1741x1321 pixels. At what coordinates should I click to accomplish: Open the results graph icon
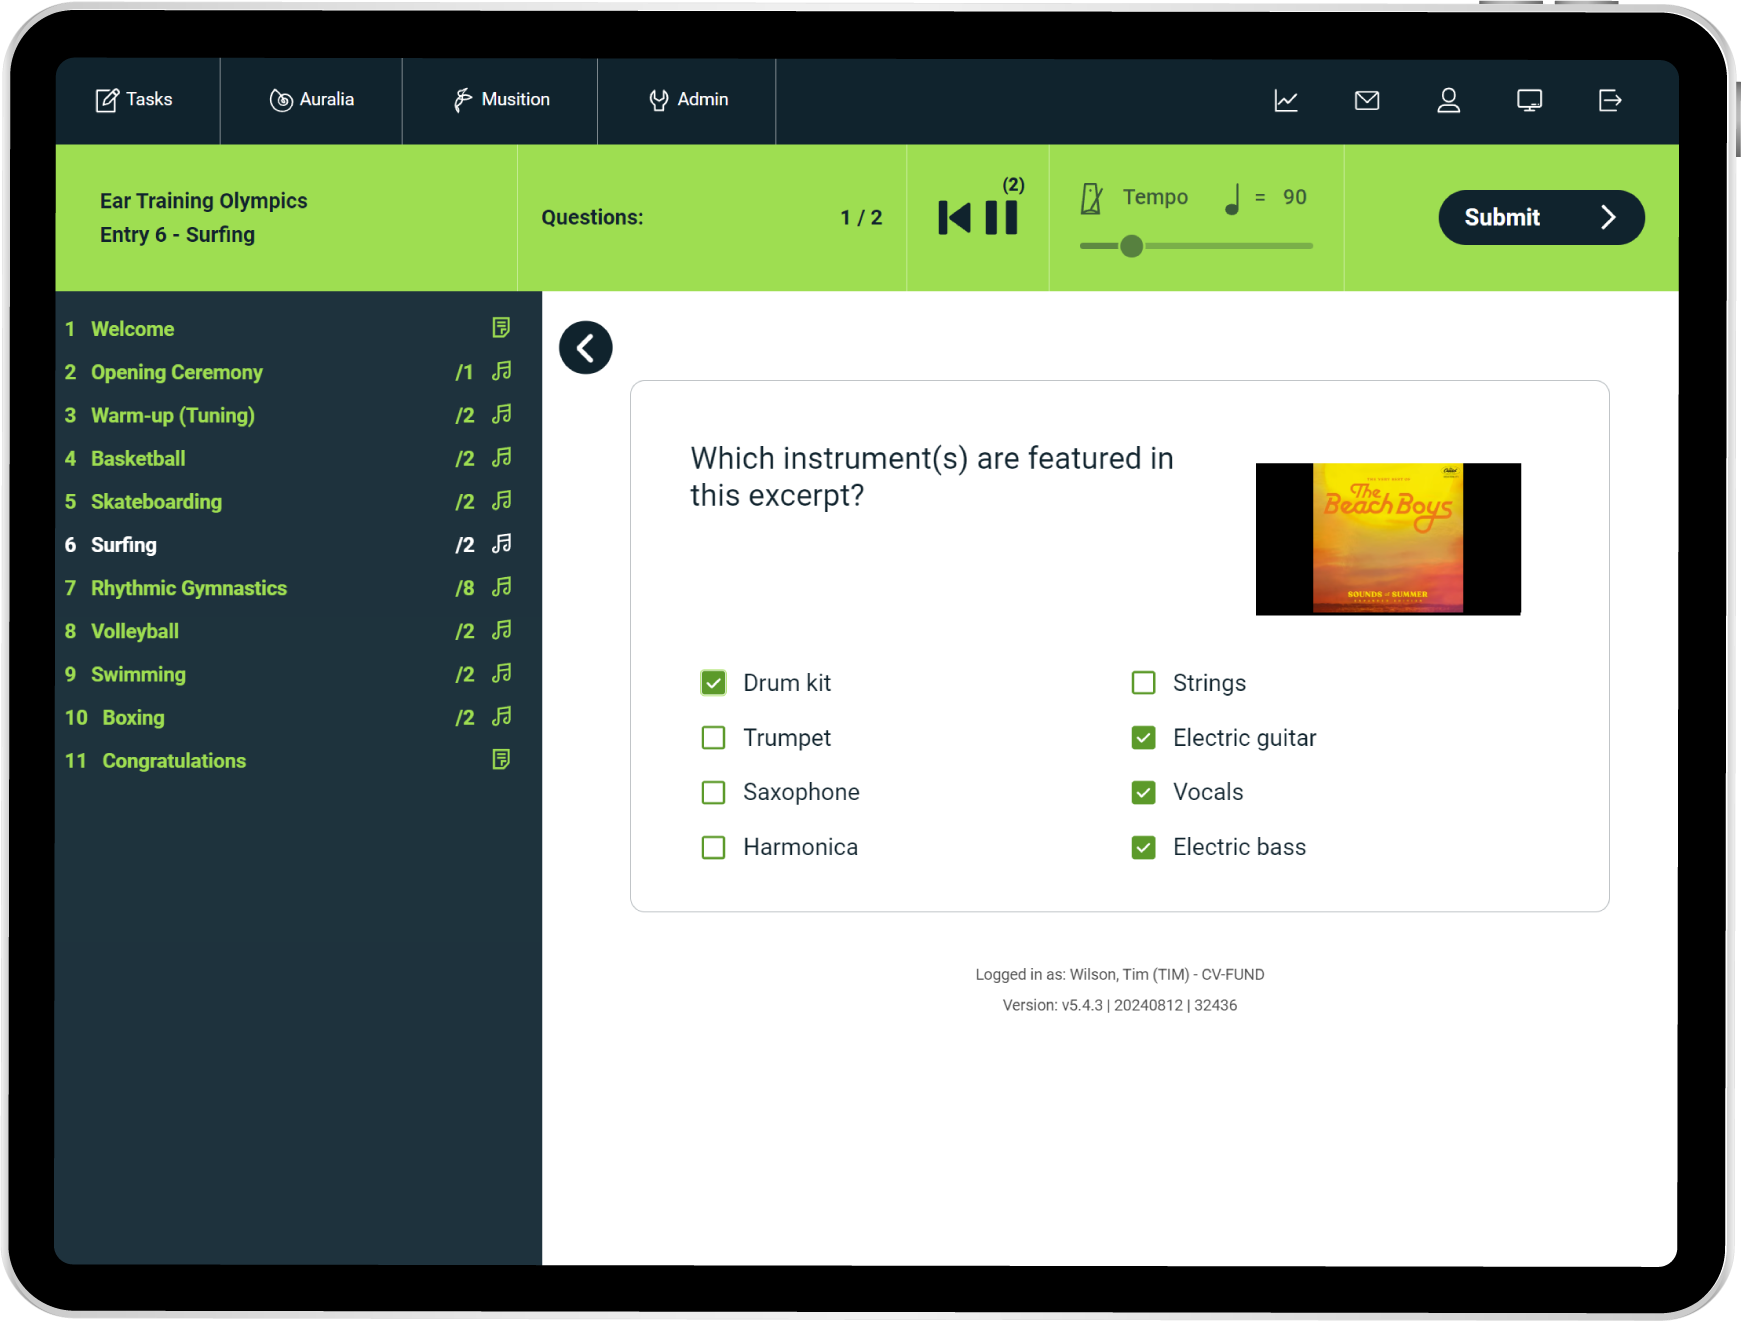click(1286, 100)
